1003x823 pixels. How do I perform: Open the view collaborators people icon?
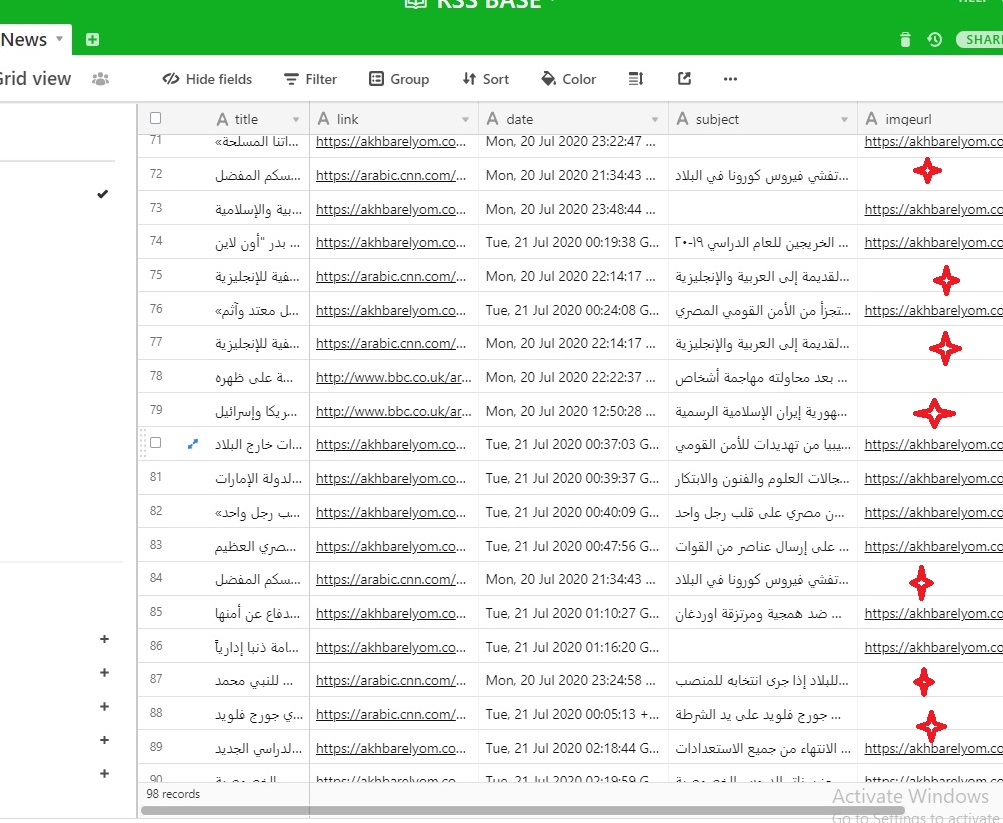tap(100, 79)
